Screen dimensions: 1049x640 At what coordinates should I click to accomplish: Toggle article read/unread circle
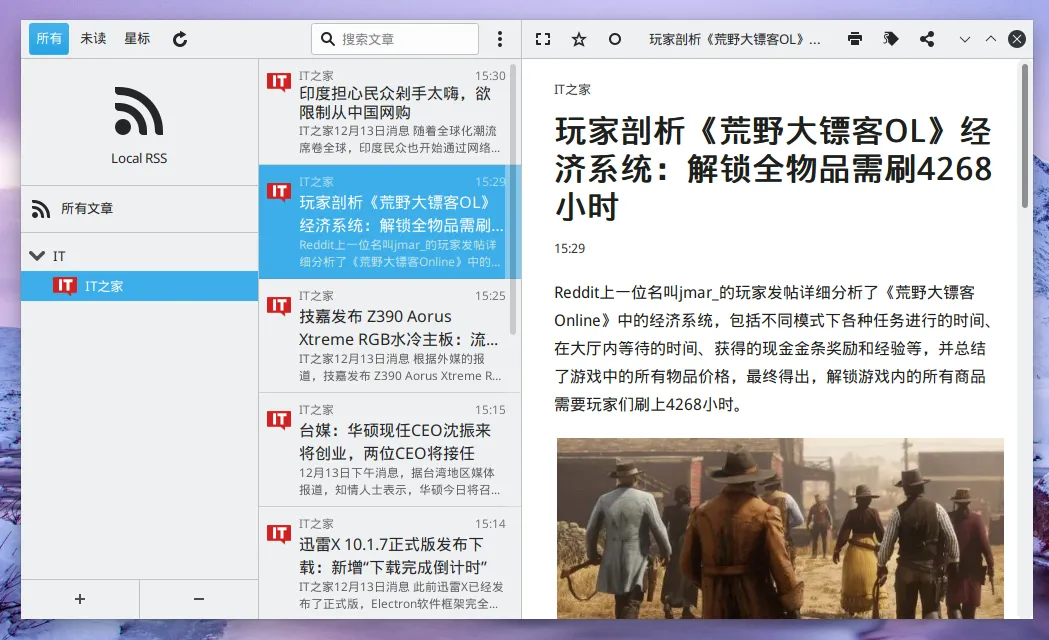coord(615,39)
